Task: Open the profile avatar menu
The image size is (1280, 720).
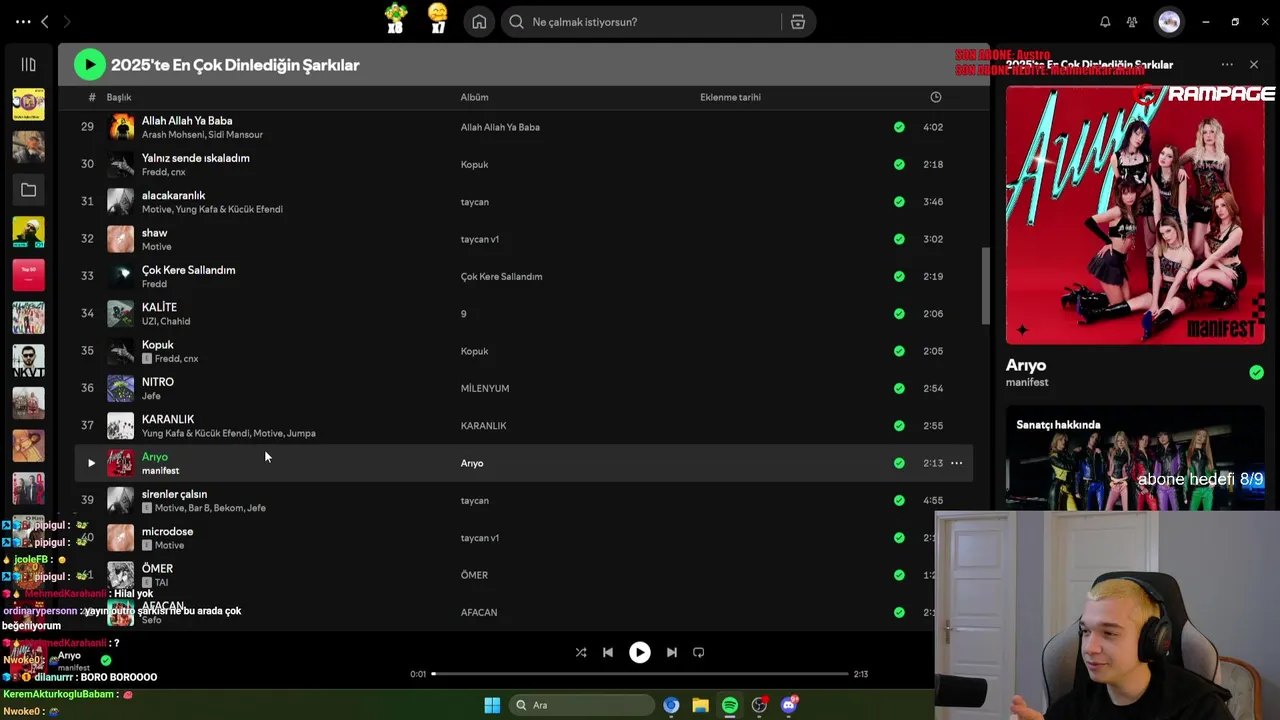Action: tap(1169, 22)
